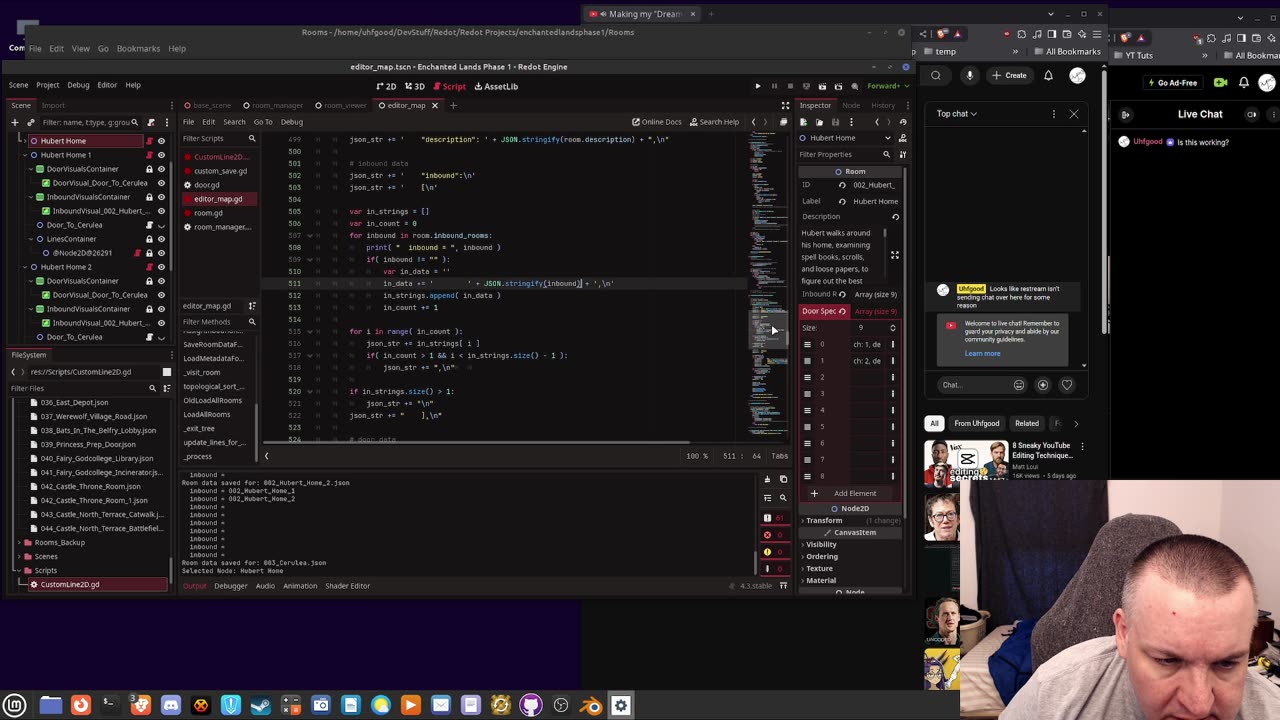The image size is (1280, 720).
Task: Open the Project menu
Action: (x=47, y=85)
